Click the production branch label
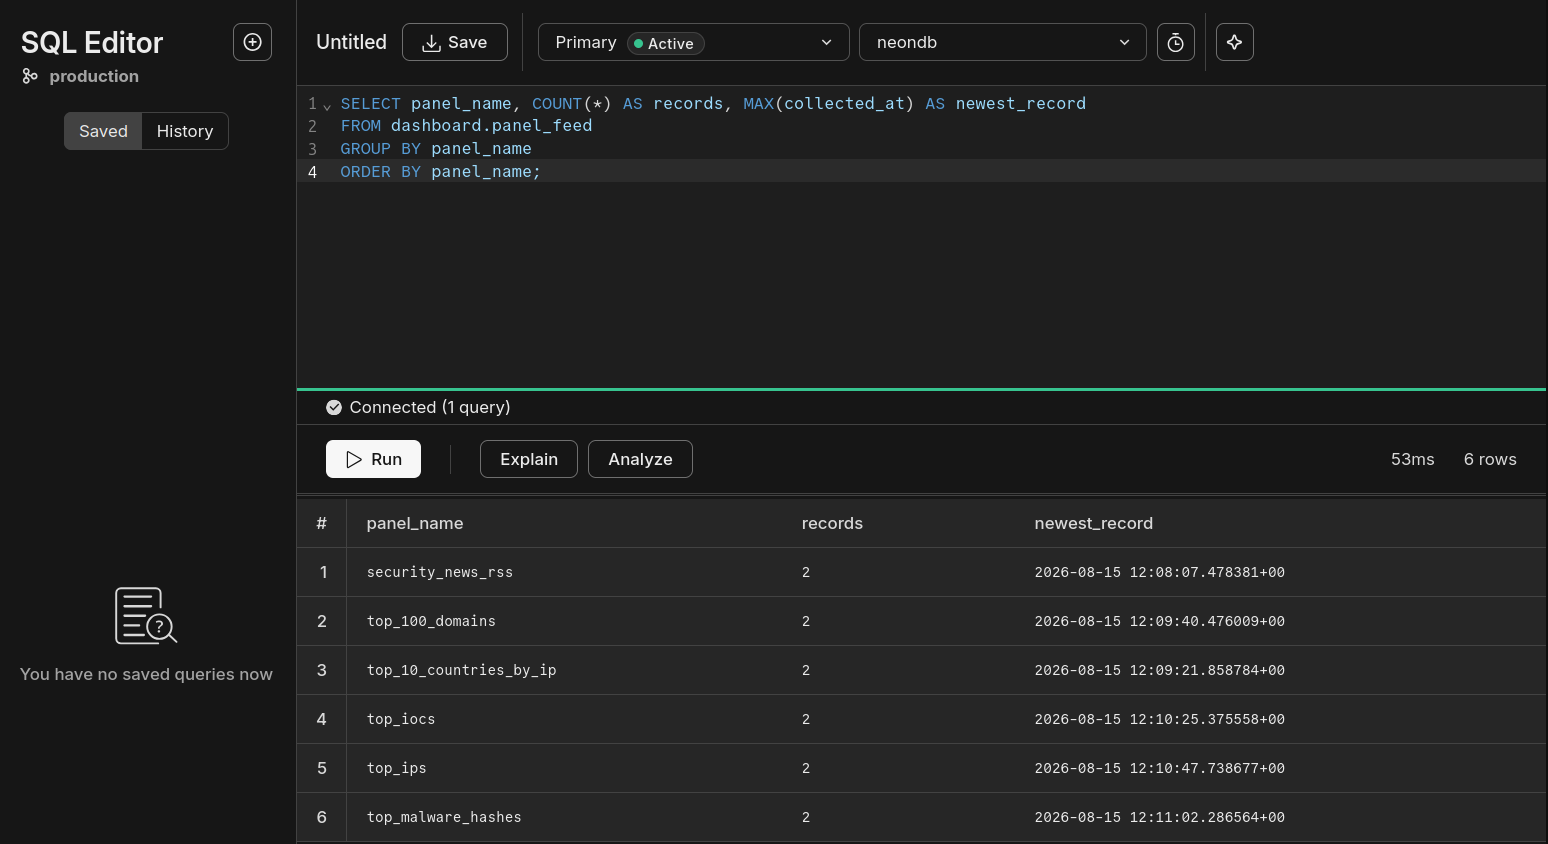Screen dimensions: 1548x844 point(94,76)
